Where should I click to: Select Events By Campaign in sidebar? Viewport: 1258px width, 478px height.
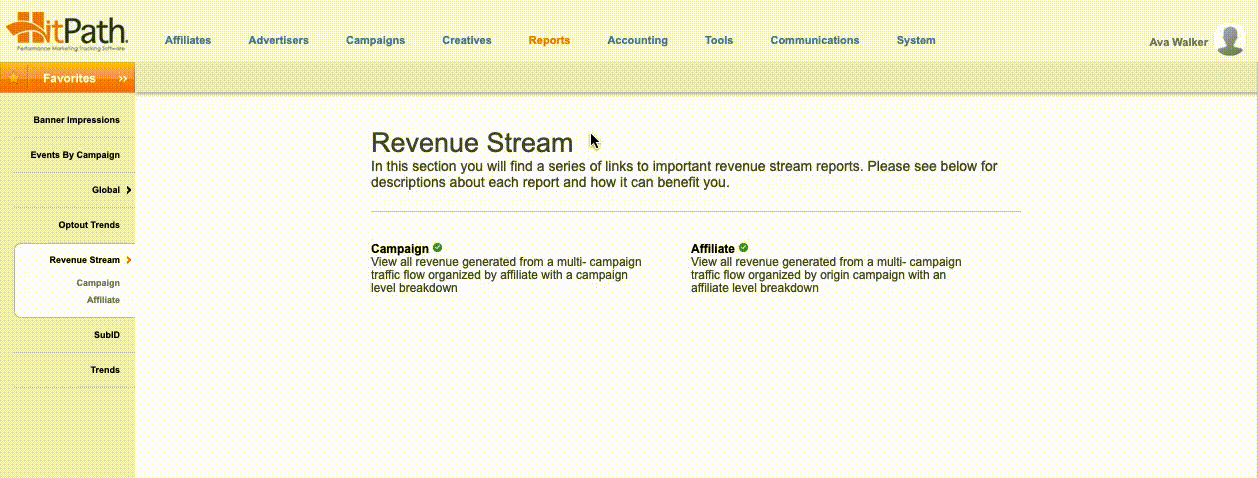click(x=75, y=155)
